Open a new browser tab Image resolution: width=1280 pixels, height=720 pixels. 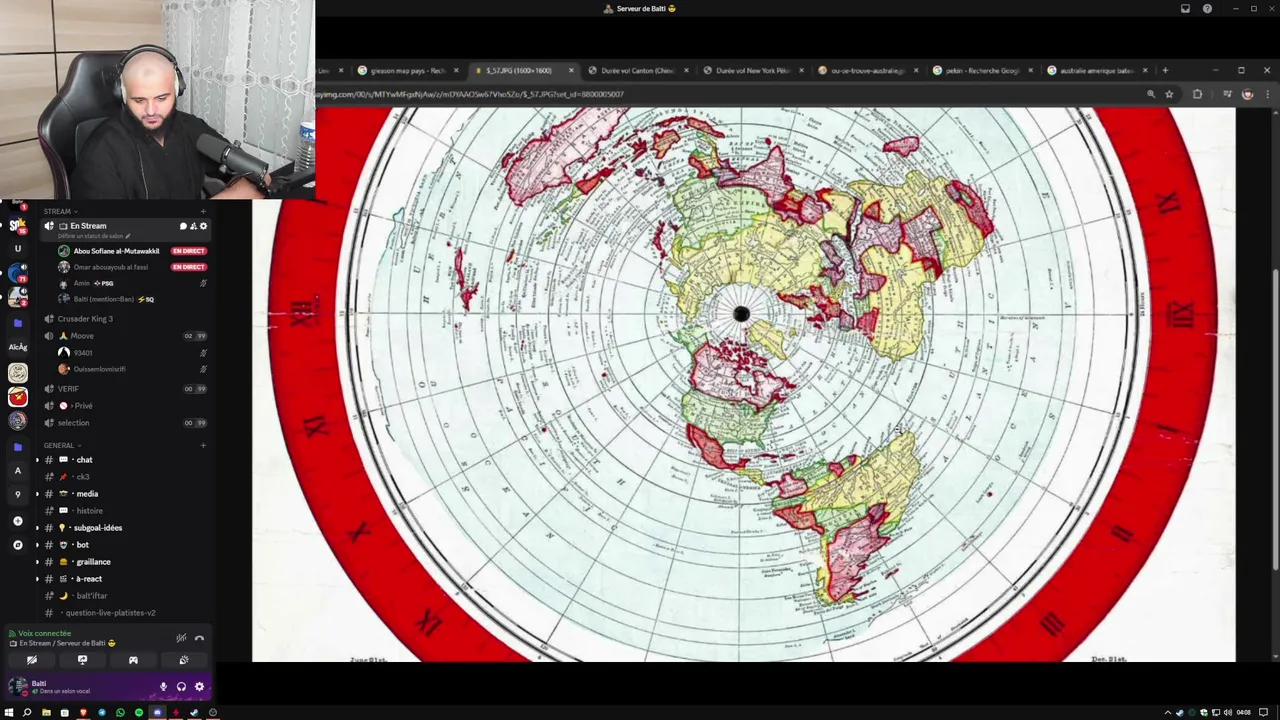(1165, 71)
